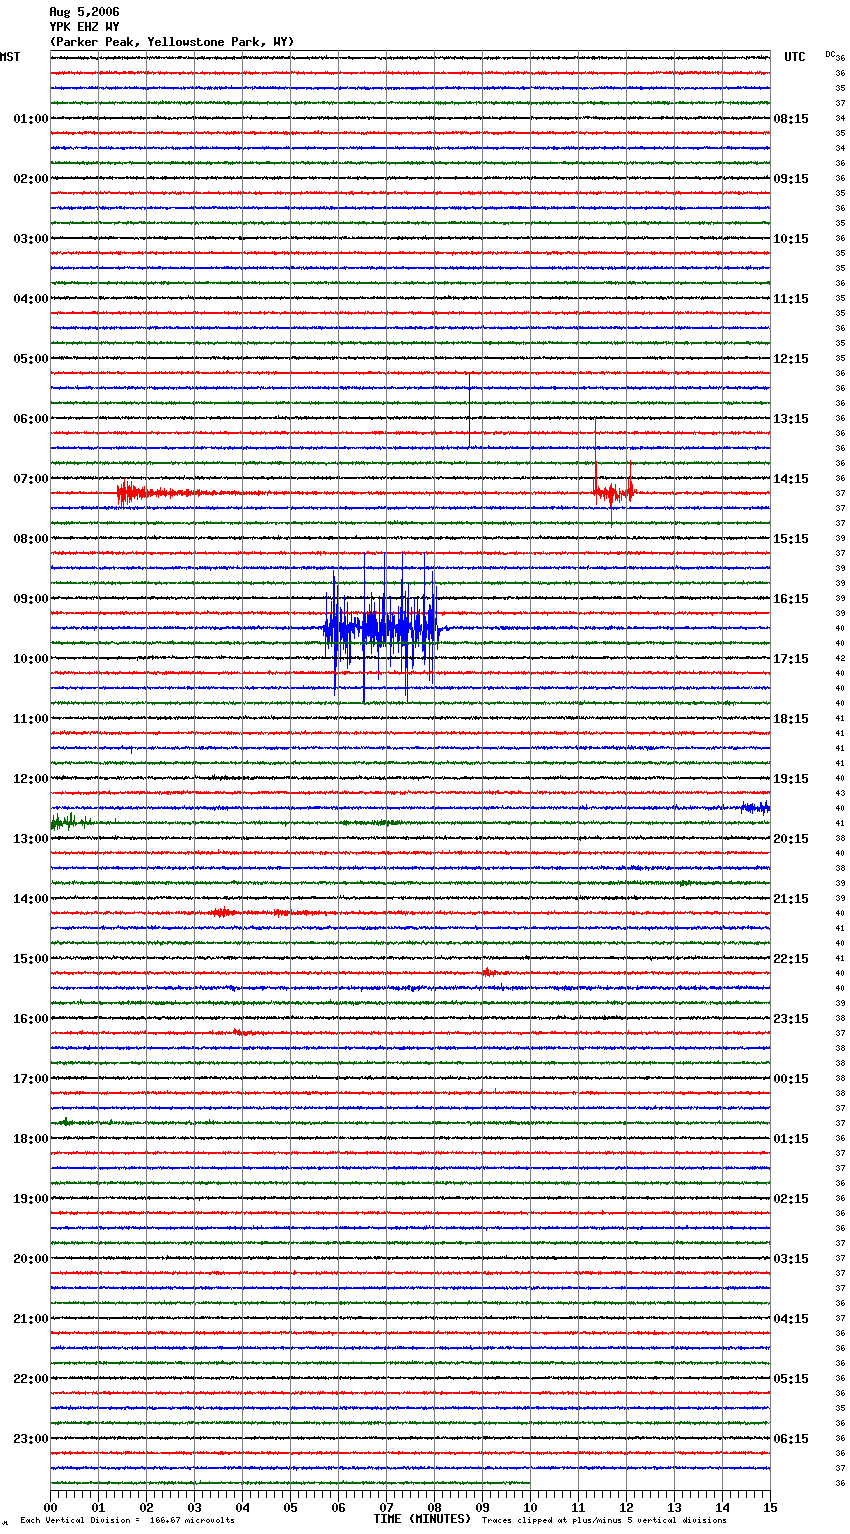Screen dimensions: 850x1534
Task: Click the large blue seismic burst near 09:00
Action: pyautogui.click(x=382, y=626)
